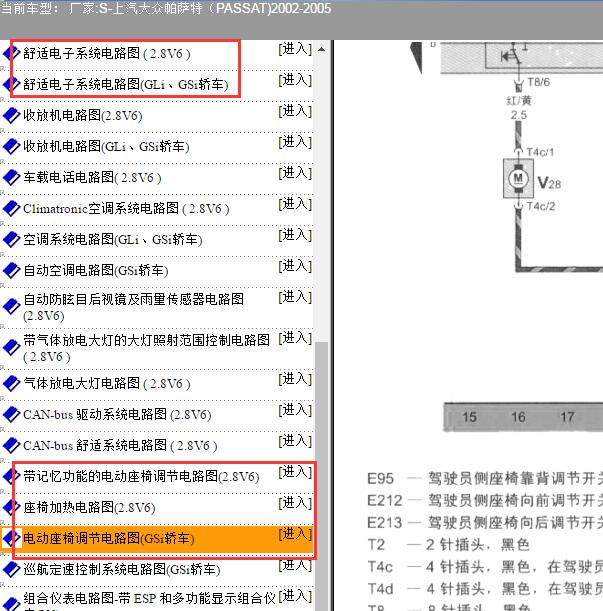The width and height of the screenshot is (603, 611).
Task: Click book icon beside 带气体放电大灯的大灯照射范围控制电路图
Action: 11,347
